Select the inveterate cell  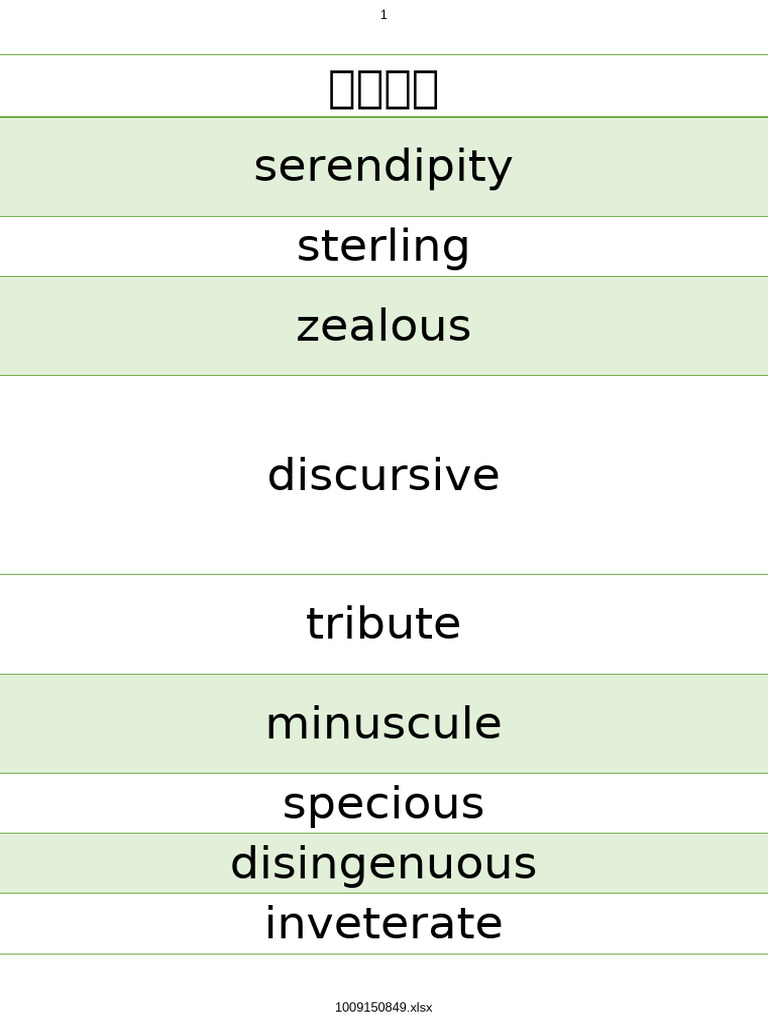tap(384, 924)
